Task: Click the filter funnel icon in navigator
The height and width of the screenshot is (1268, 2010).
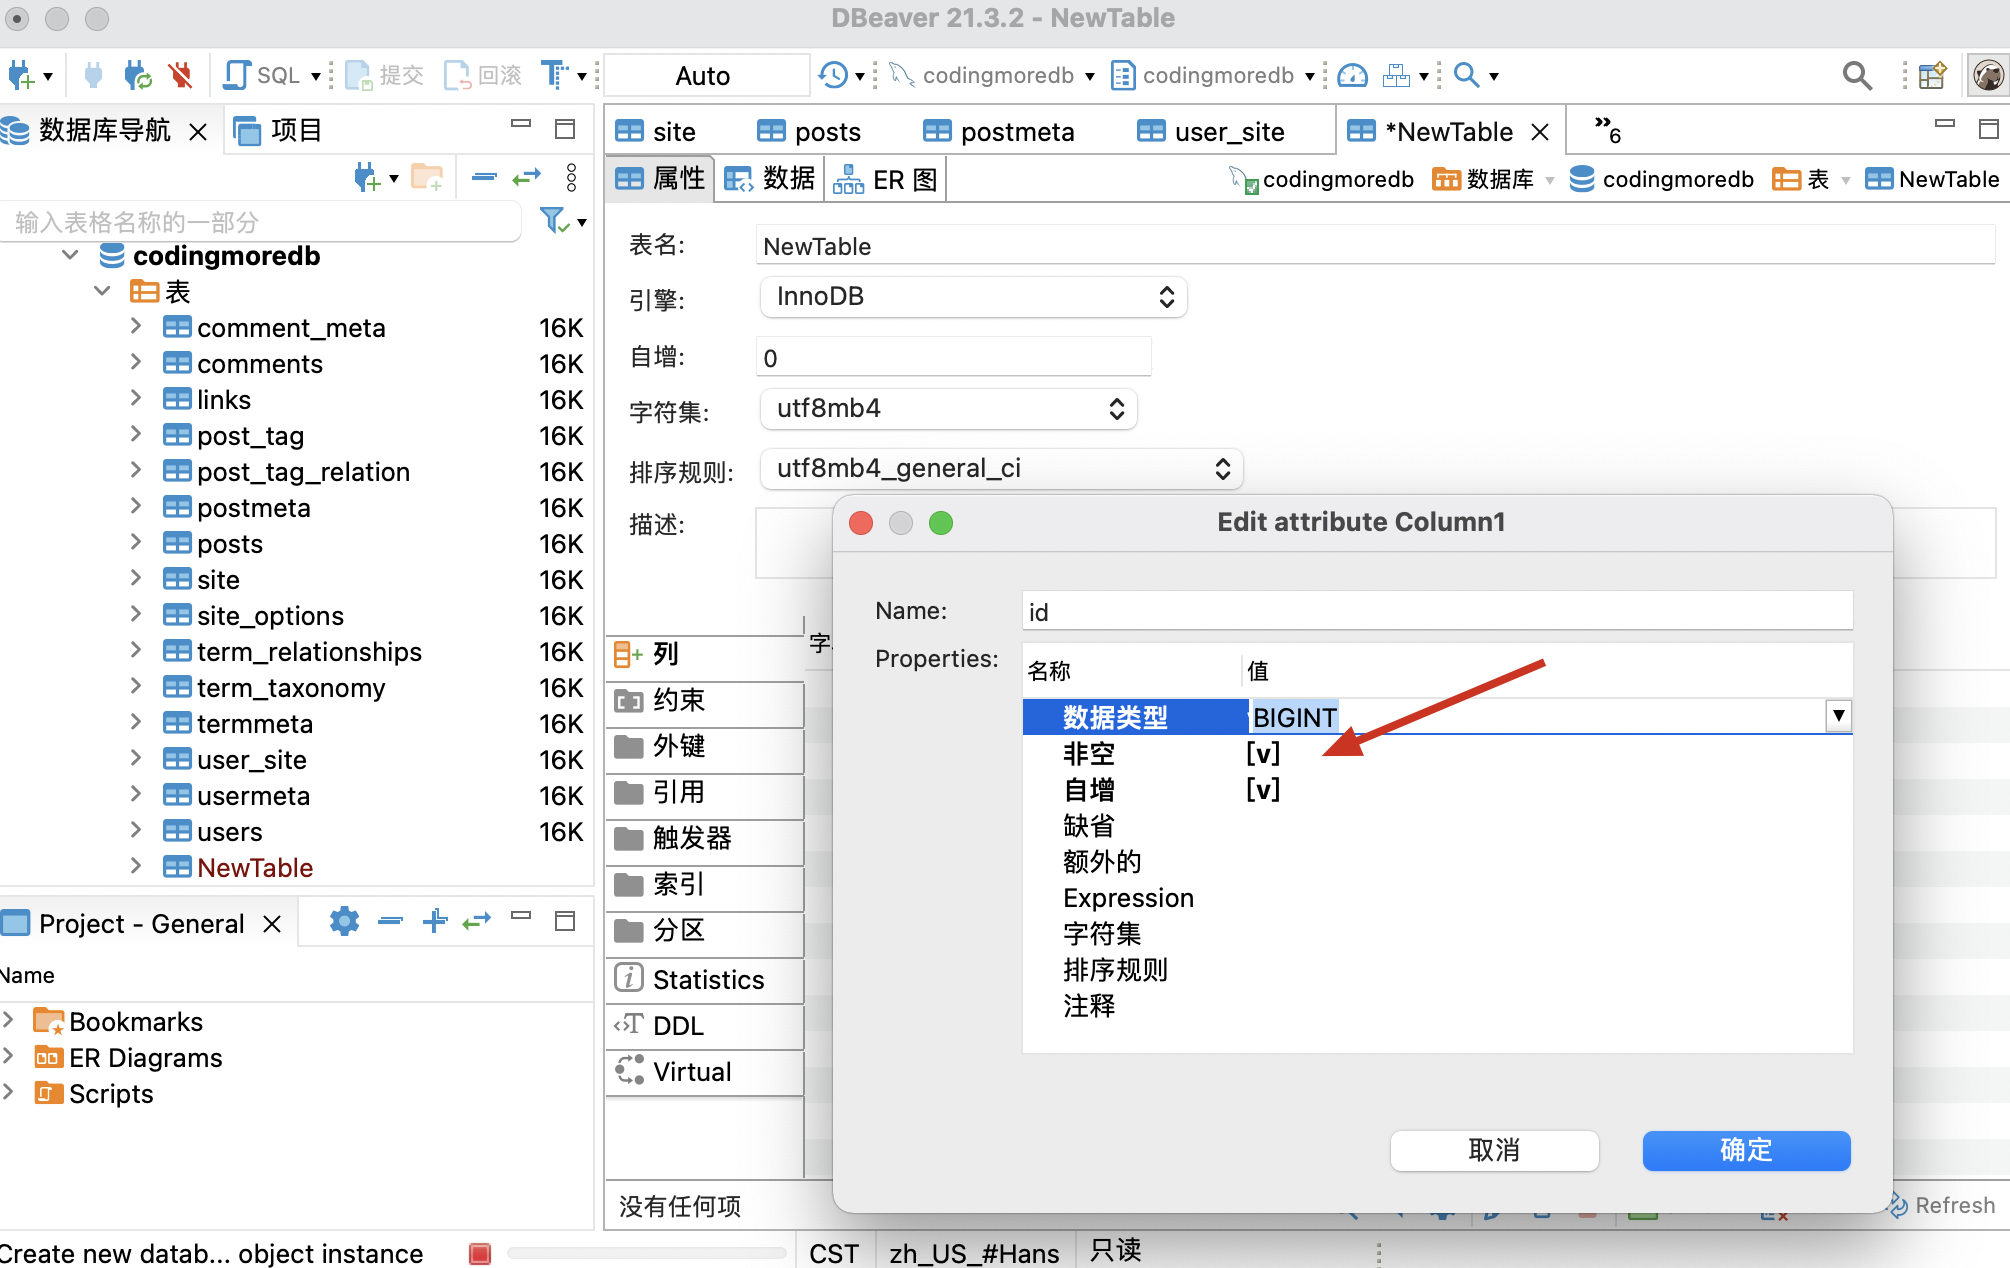Action: [x=554, y=220]
